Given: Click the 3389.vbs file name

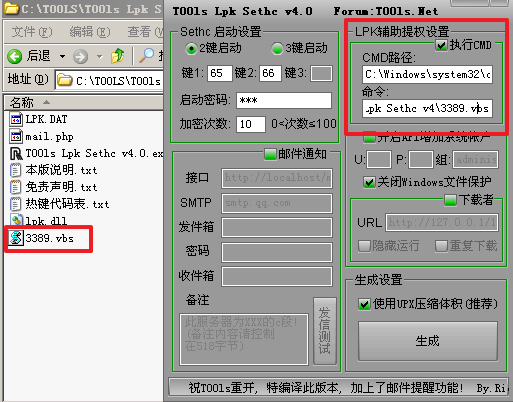Looking at the screenshot, I should pyautogui.click(x=49, y=238).
